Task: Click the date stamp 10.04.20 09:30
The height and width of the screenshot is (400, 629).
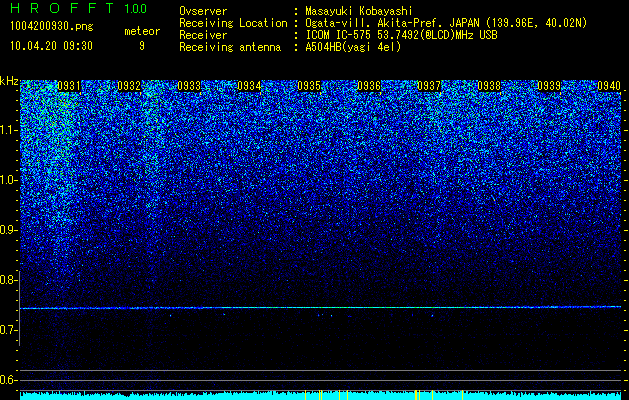Action: coord(51,46)
